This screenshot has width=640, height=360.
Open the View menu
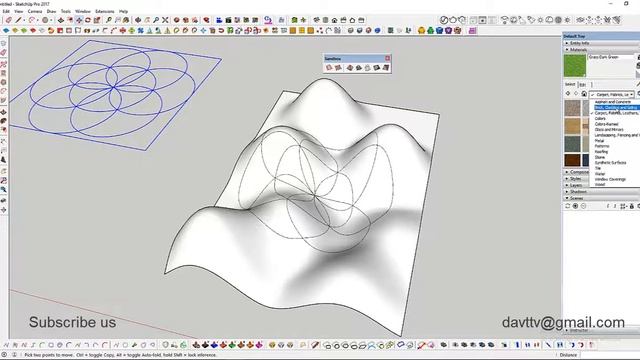click(19, 11)
